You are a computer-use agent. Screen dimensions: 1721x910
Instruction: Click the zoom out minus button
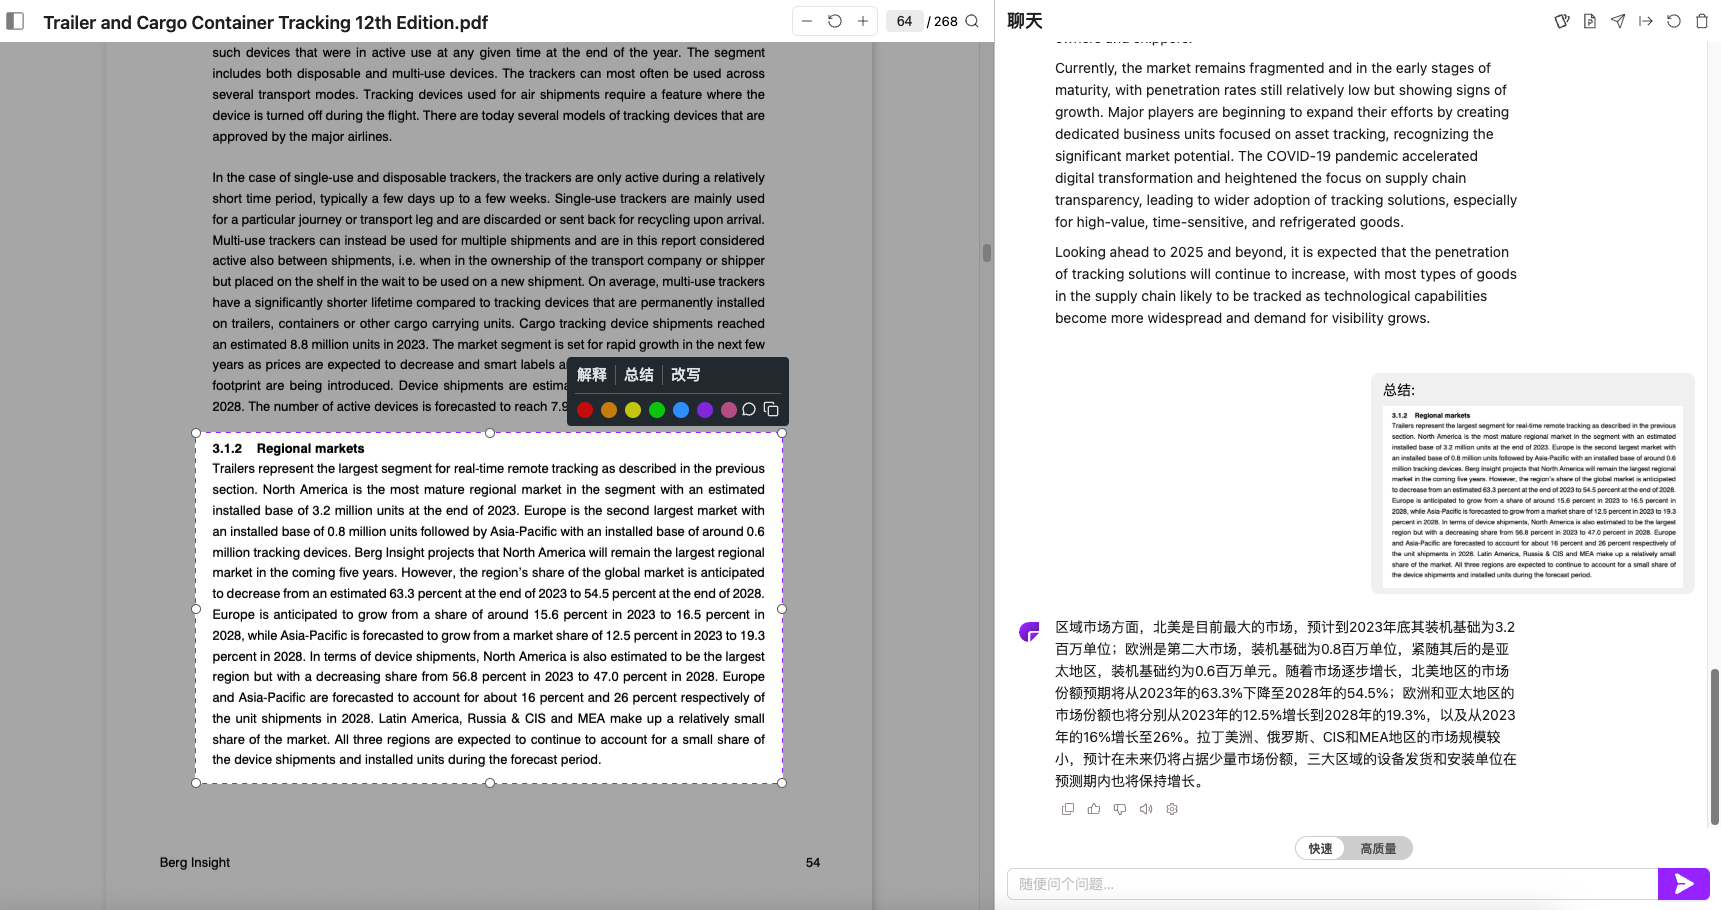807,21
